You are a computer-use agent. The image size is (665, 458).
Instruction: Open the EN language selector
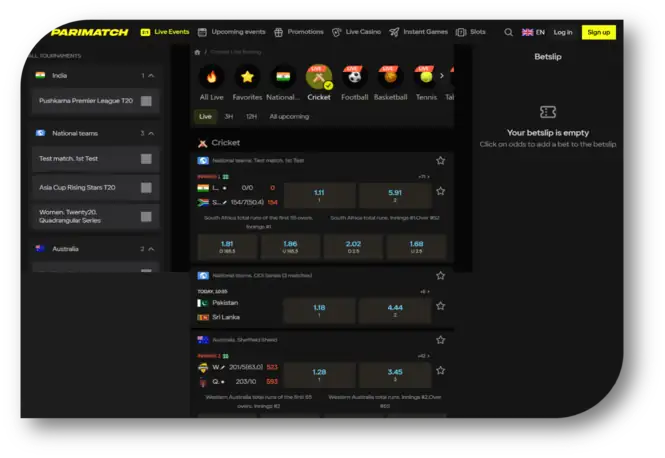(x=533, y=32)
